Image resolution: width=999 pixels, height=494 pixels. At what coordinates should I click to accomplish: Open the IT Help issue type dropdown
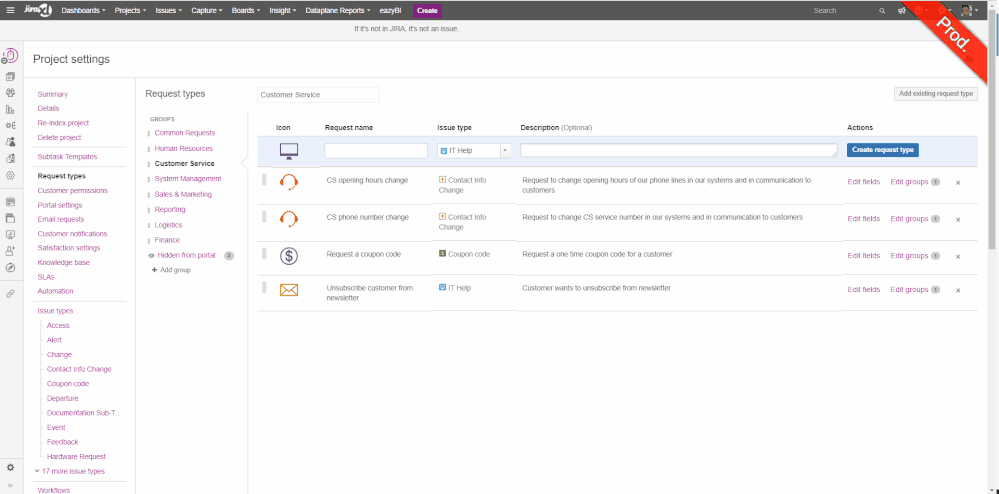click(x=475, y=151)
